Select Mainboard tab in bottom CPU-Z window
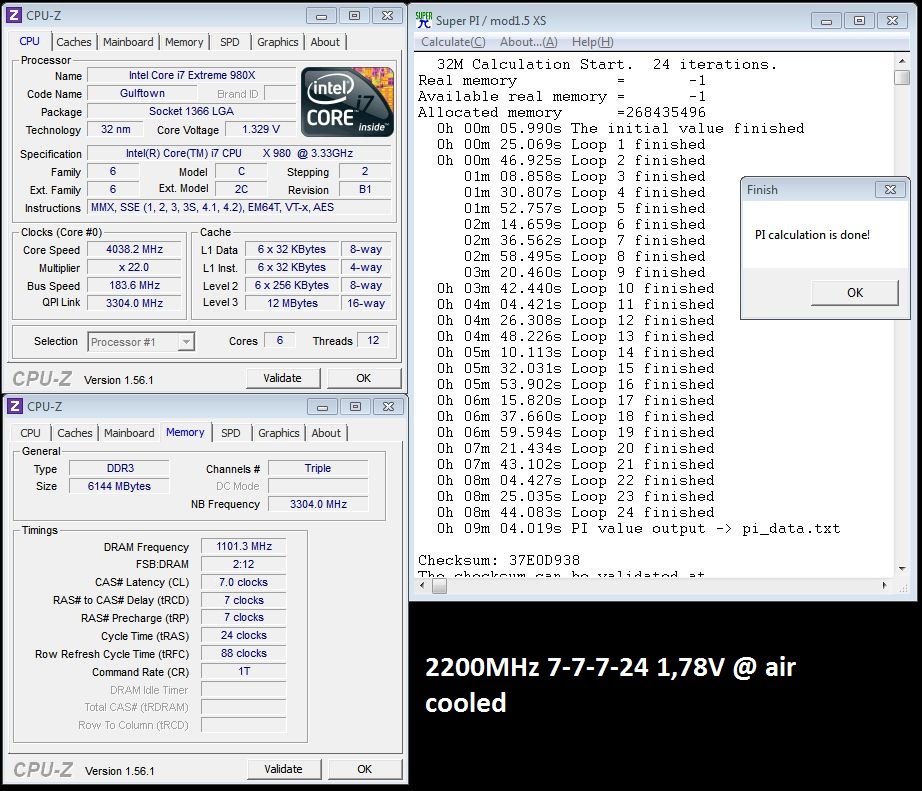The image size is (922, 791). [x=129, y=433]
